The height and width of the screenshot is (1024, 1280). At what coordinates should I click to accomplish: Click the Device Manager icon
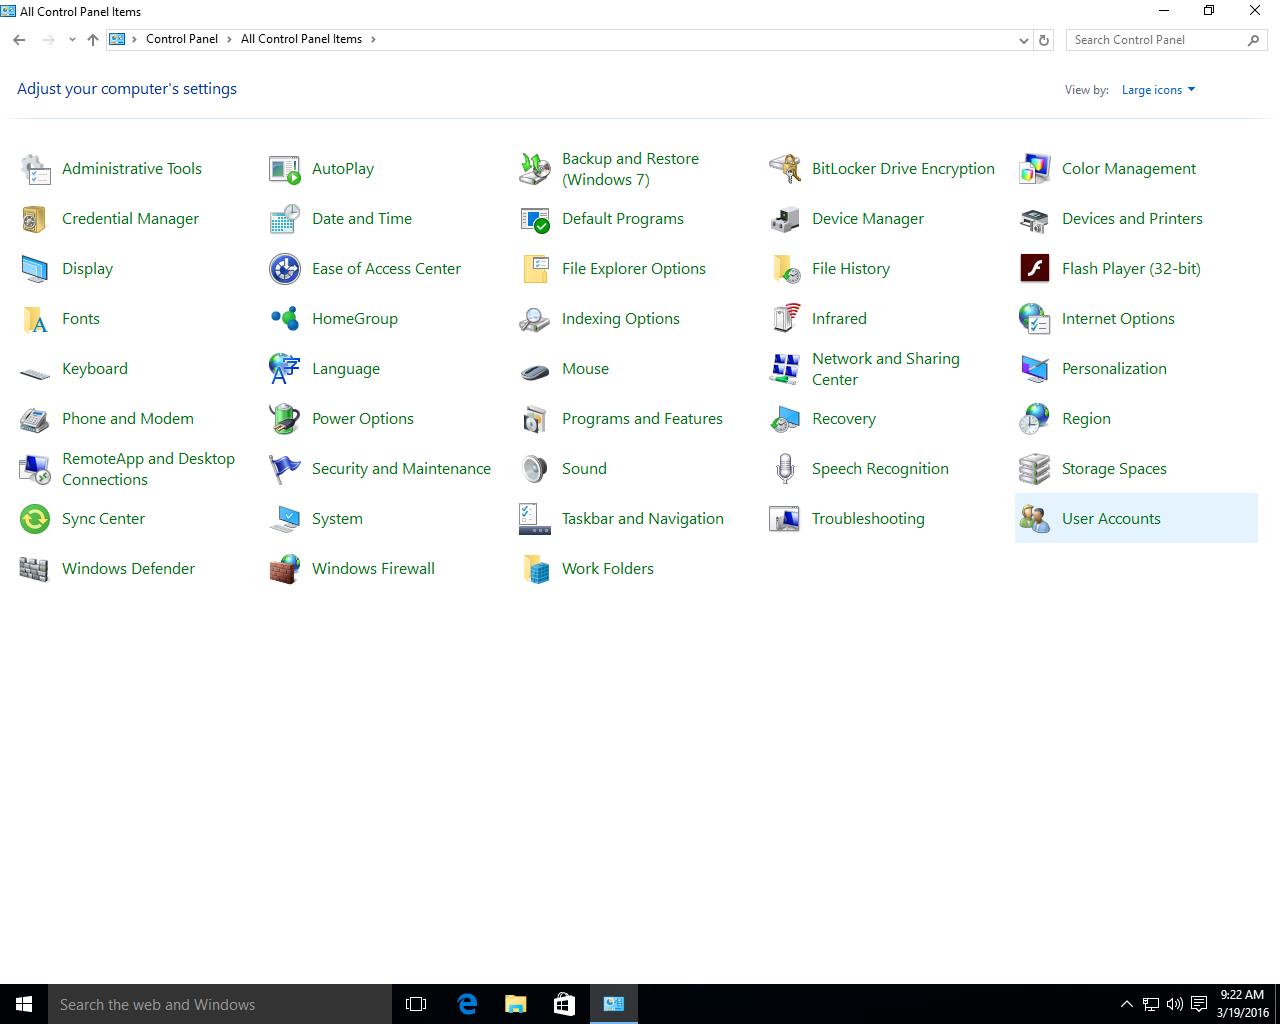pos(785,219)
